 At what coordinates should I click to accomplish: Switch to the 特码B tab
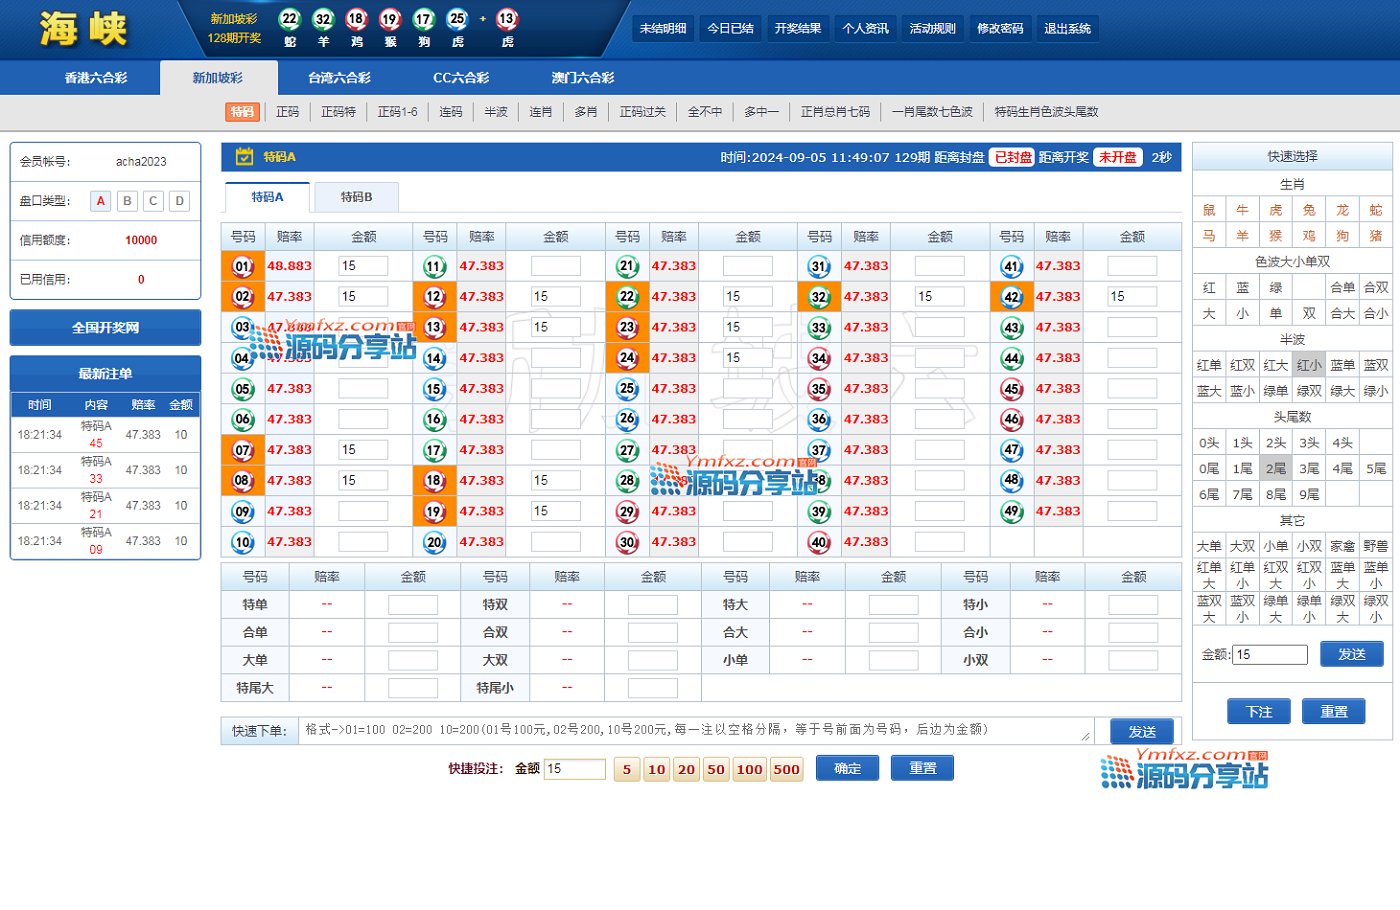click(x=356, y=197)
